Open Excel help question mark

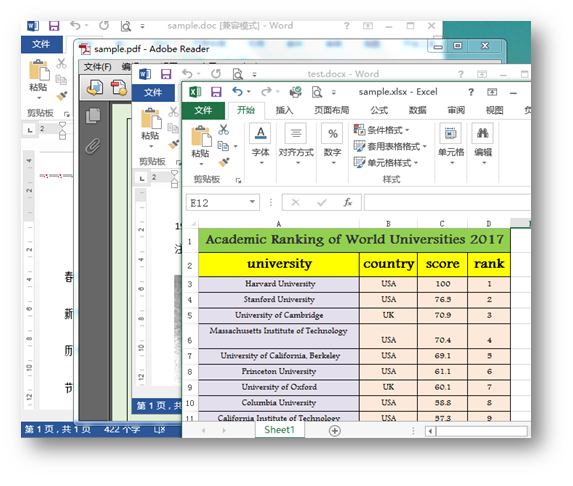pos(471,92)
